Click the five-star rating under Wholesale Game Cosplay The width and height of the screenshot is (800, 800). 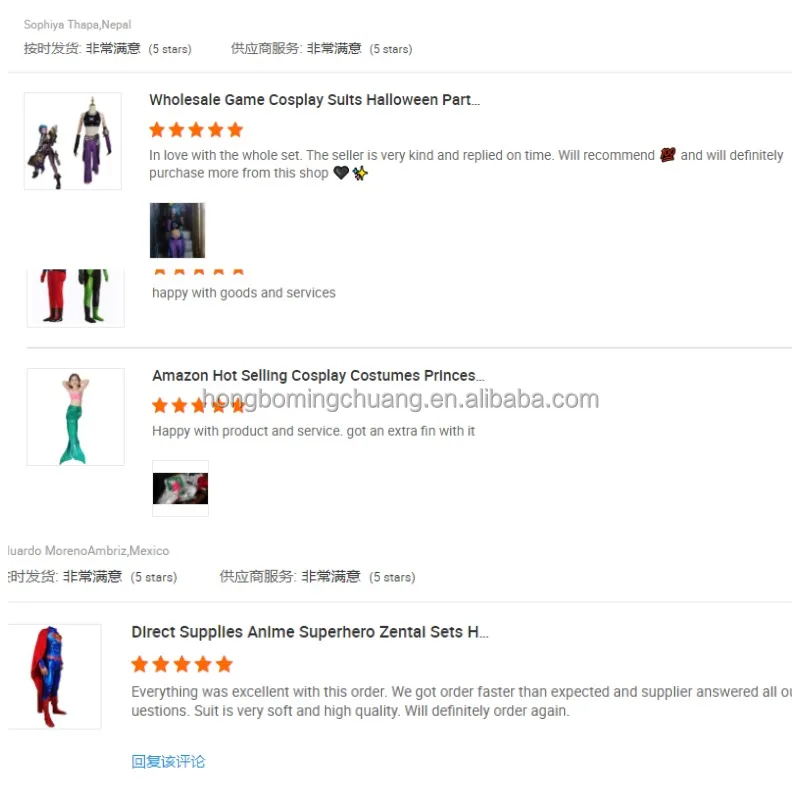click(x=196, y=130)
